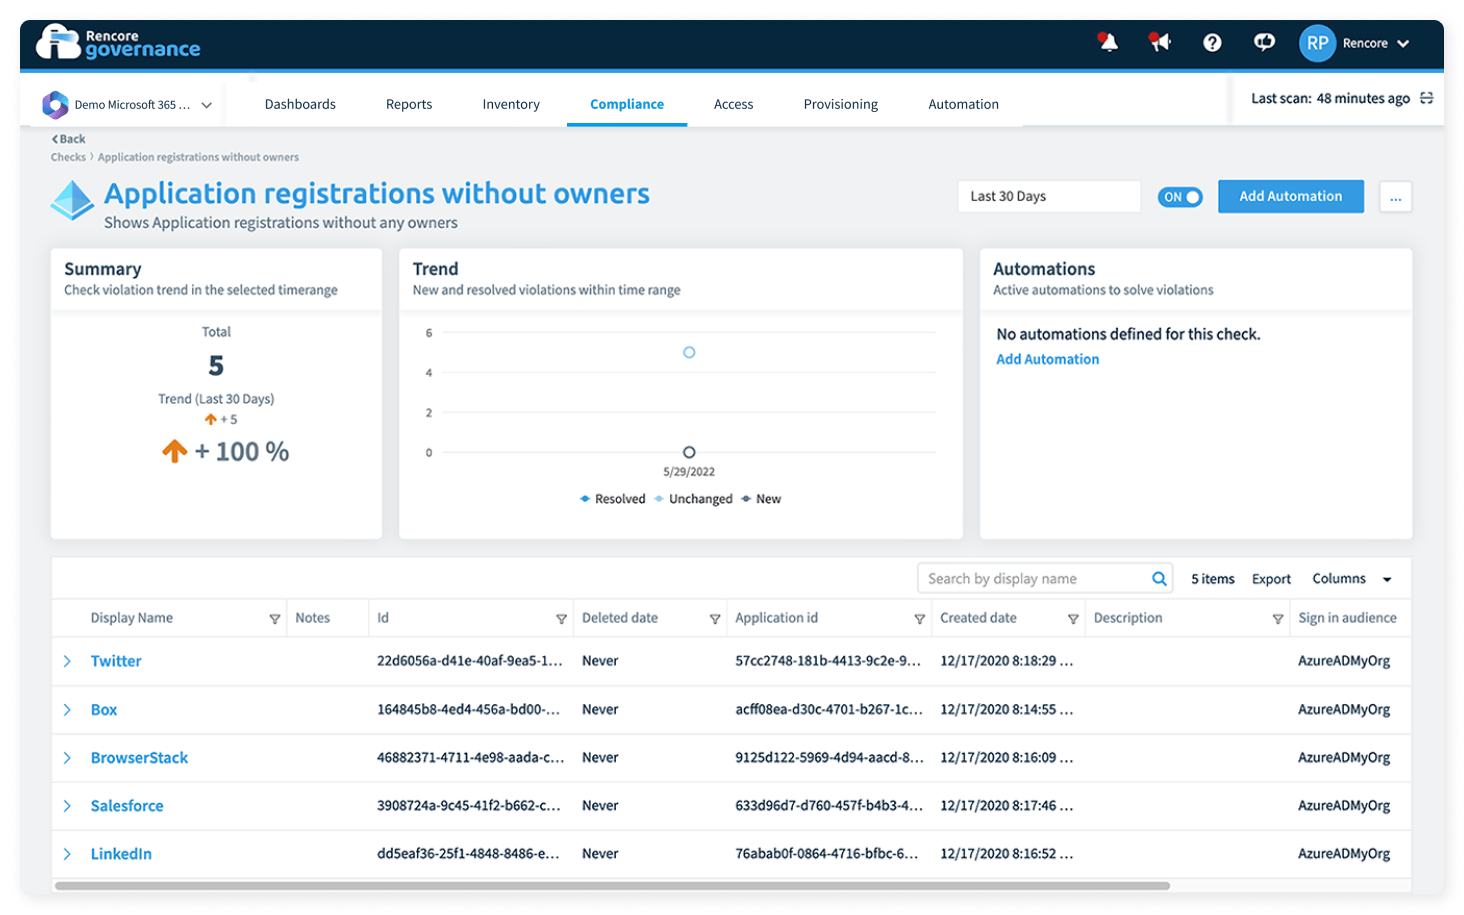The height and width of the screenshot is (915, 1464).
Task: Open the Reports tab
Action: pyautogui.click(x=409, y=104)
